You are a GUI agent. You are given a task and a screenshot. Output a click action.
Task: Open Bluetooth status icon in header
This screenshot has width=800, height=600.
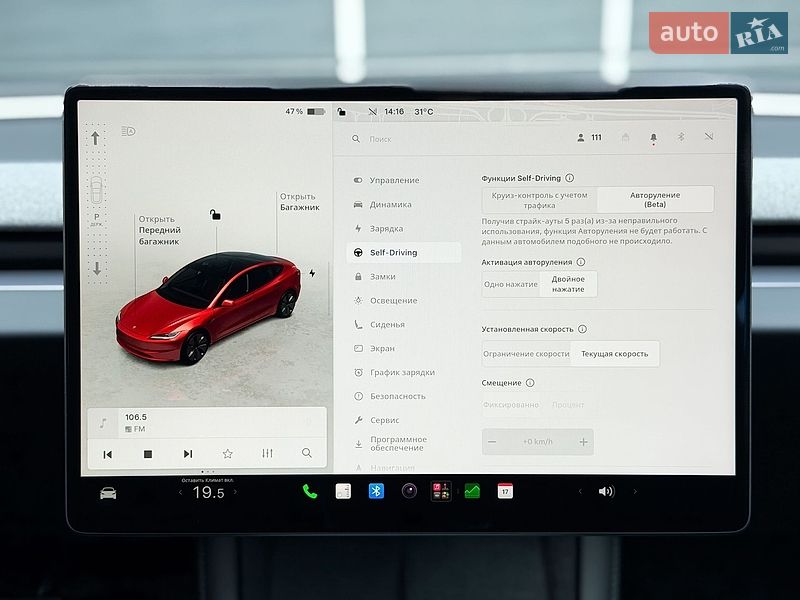point(681,137)
